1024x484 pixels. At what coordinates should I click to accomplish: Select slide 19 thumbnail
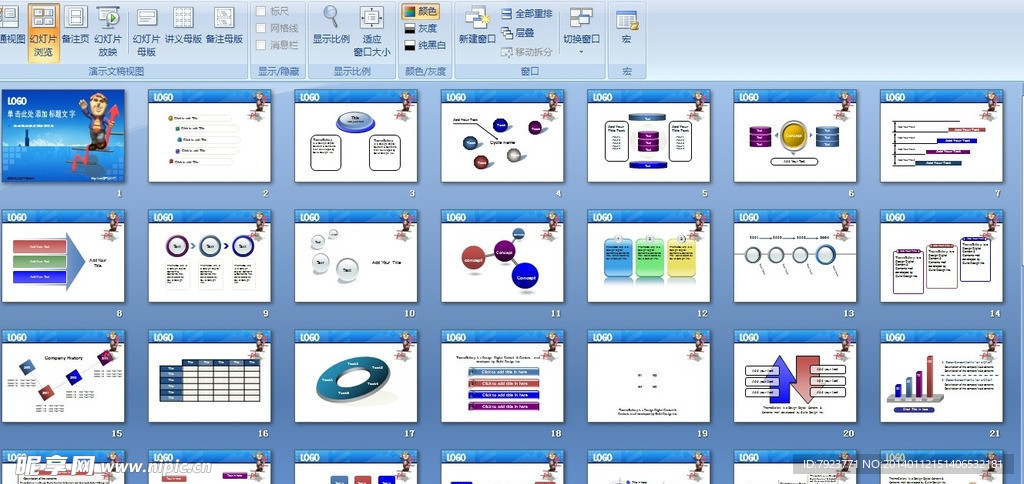click(x=648, y=376)
